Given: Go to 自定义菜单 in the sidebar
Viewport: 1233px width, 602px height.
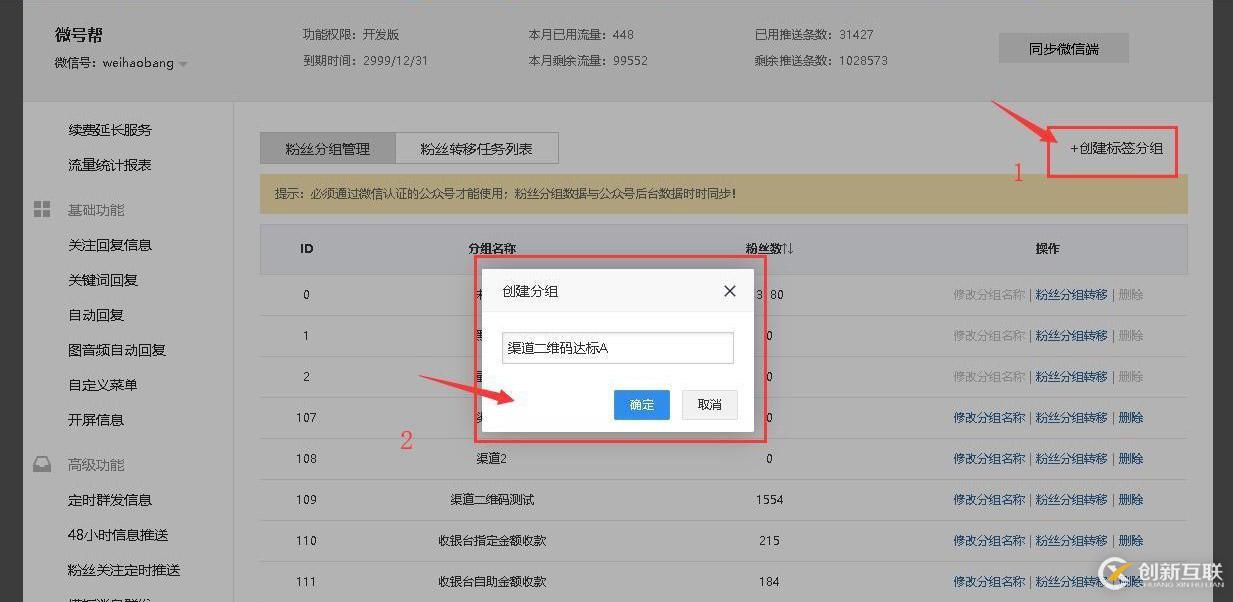Looking at the screenshot, I should tap(103, 385).
